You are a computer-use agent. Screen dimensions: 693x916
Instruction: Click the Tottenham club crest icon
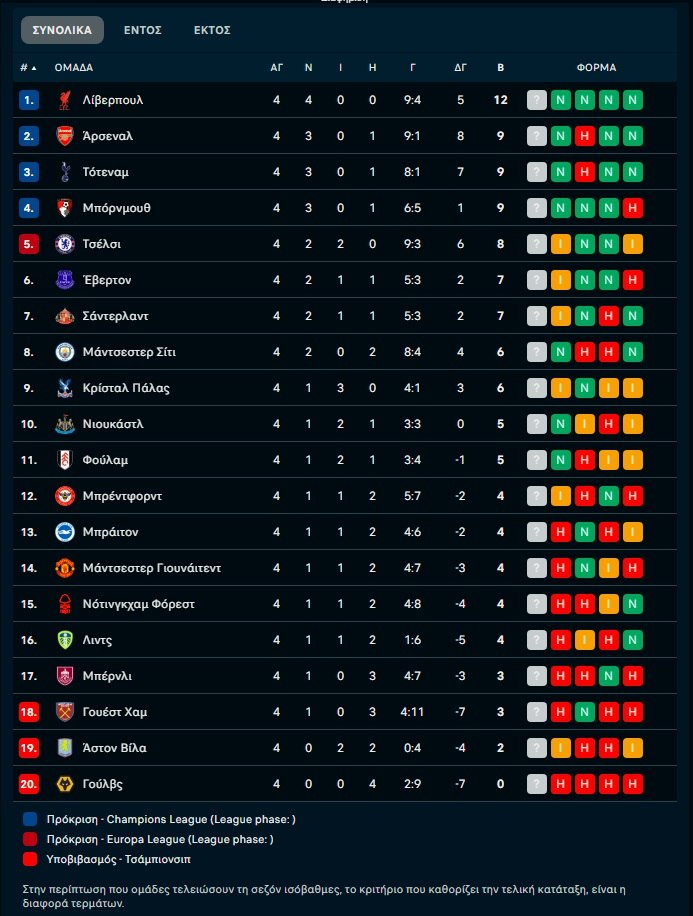point(64,172)
